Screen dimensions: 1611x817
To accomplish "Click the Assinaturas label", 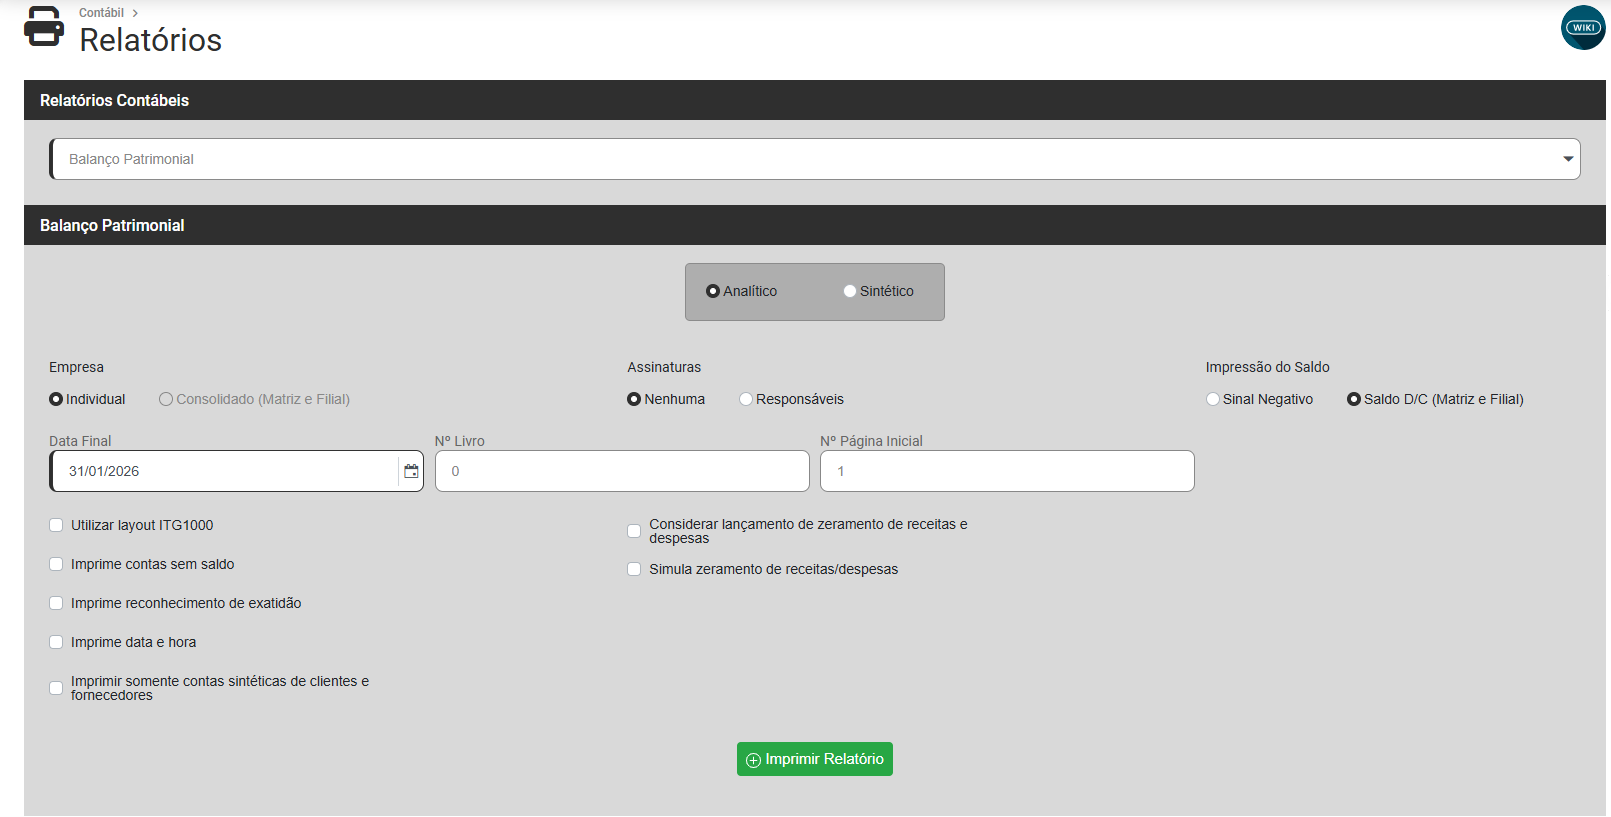I will click(664, 367).
